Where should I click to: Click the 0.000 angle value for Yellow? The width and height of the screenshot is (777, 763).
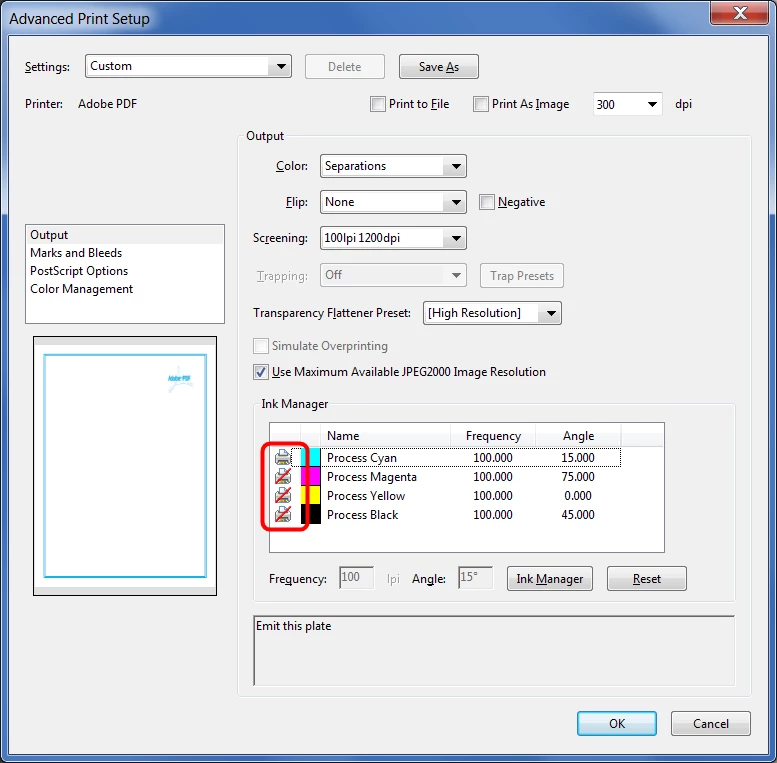click(x=578, y=495)
